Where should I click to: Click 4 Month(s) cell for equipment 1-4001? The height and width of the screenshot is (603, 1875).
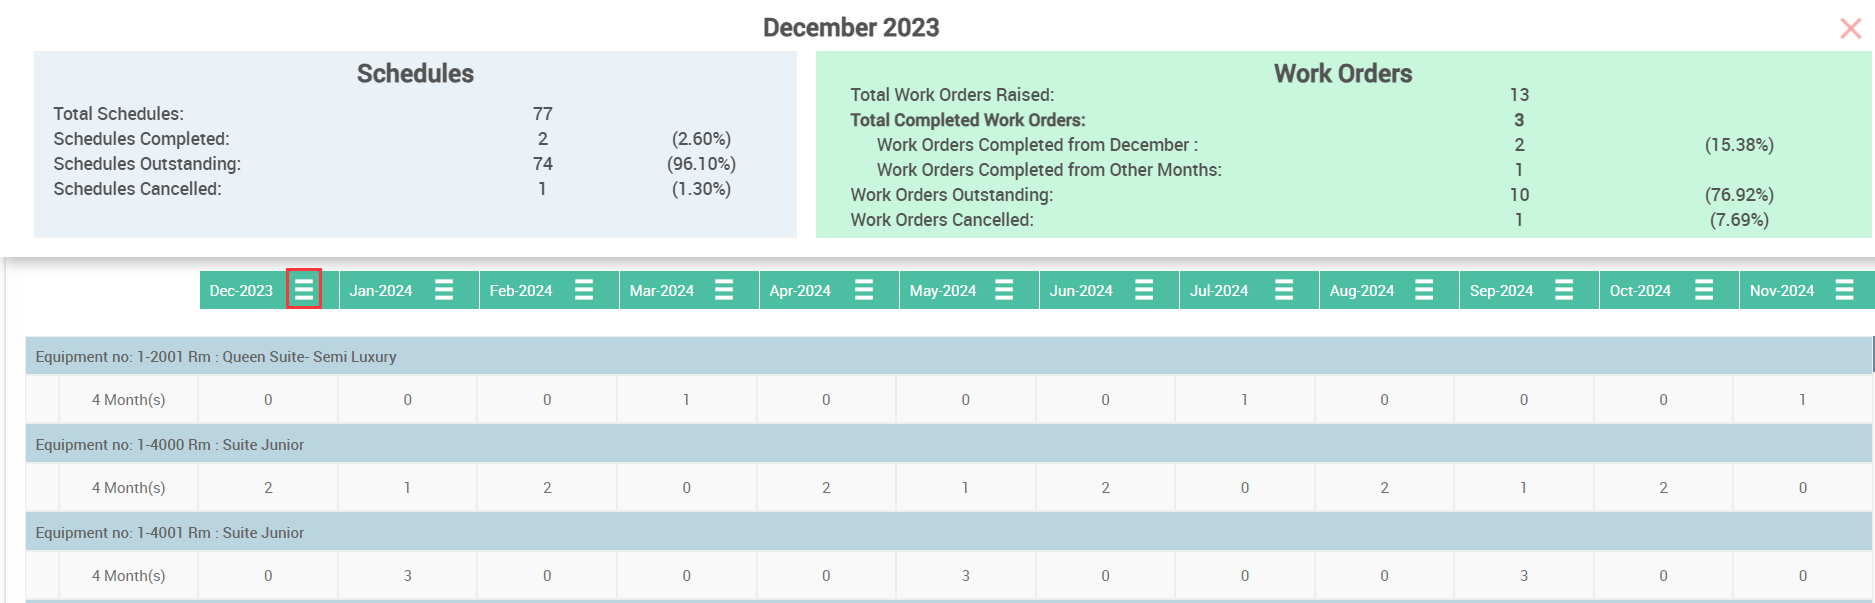(x=129, y=576)
